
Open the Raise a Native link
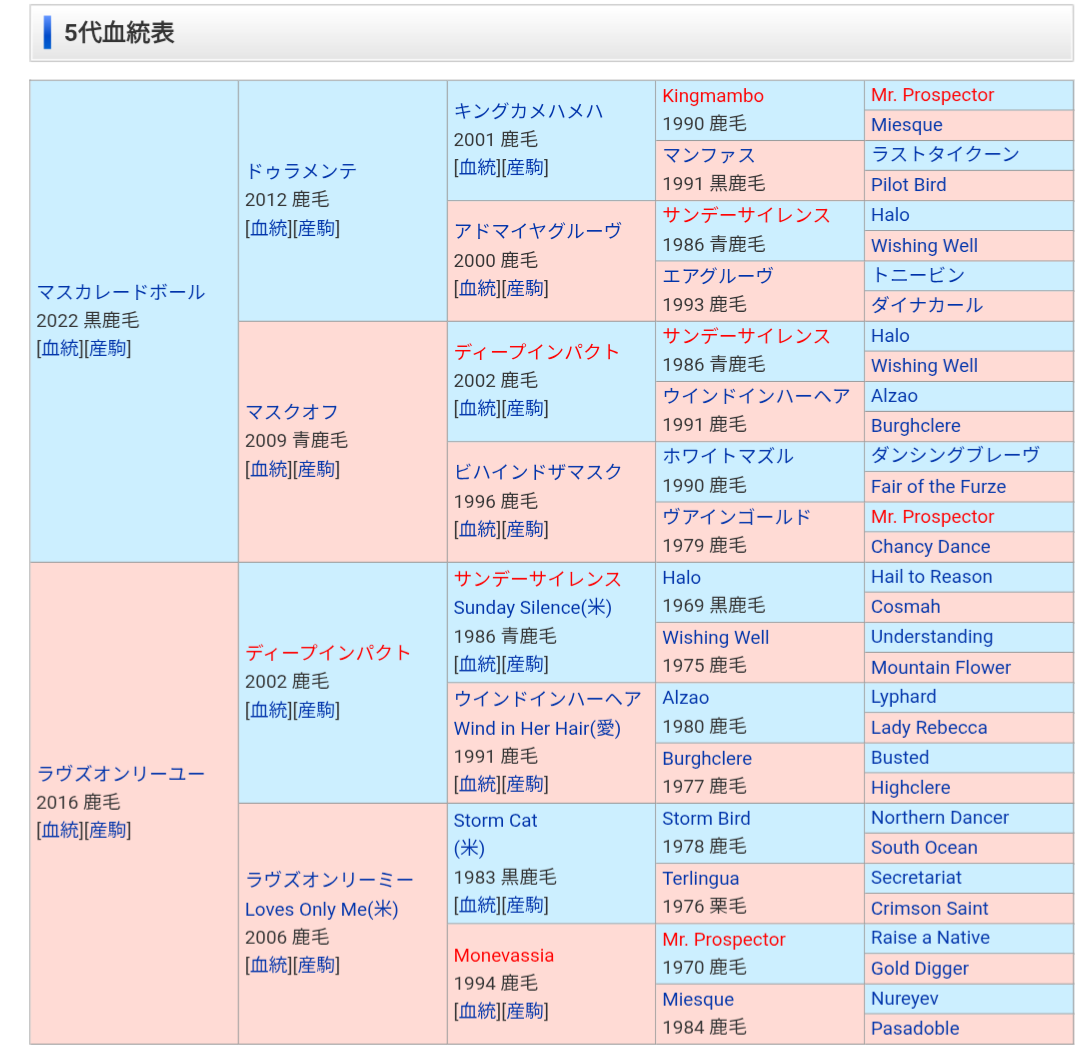(930, 938)
